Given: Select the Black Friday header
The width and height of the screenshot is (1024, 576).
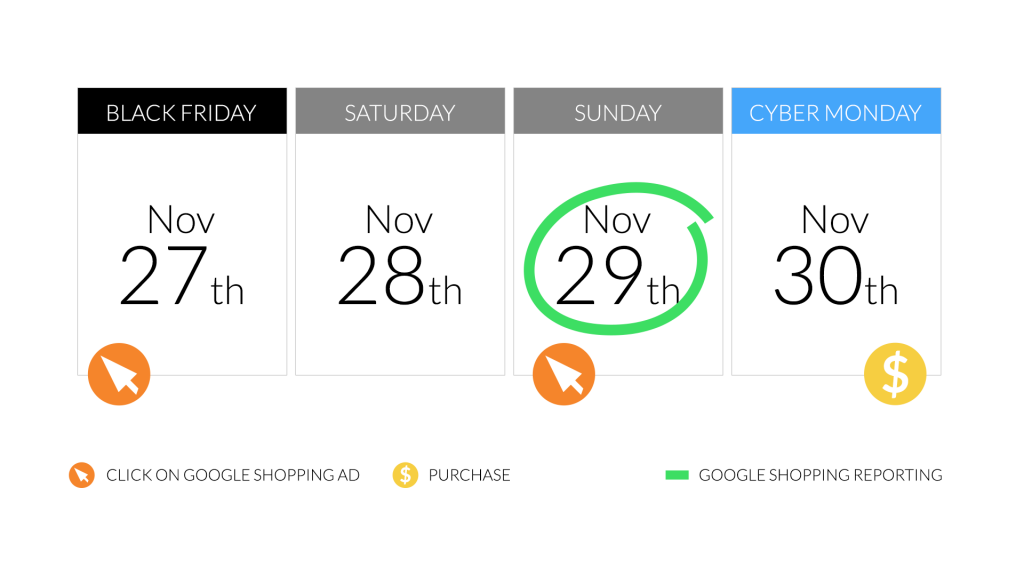Looking at the screenshot, I should coord(182,111).
